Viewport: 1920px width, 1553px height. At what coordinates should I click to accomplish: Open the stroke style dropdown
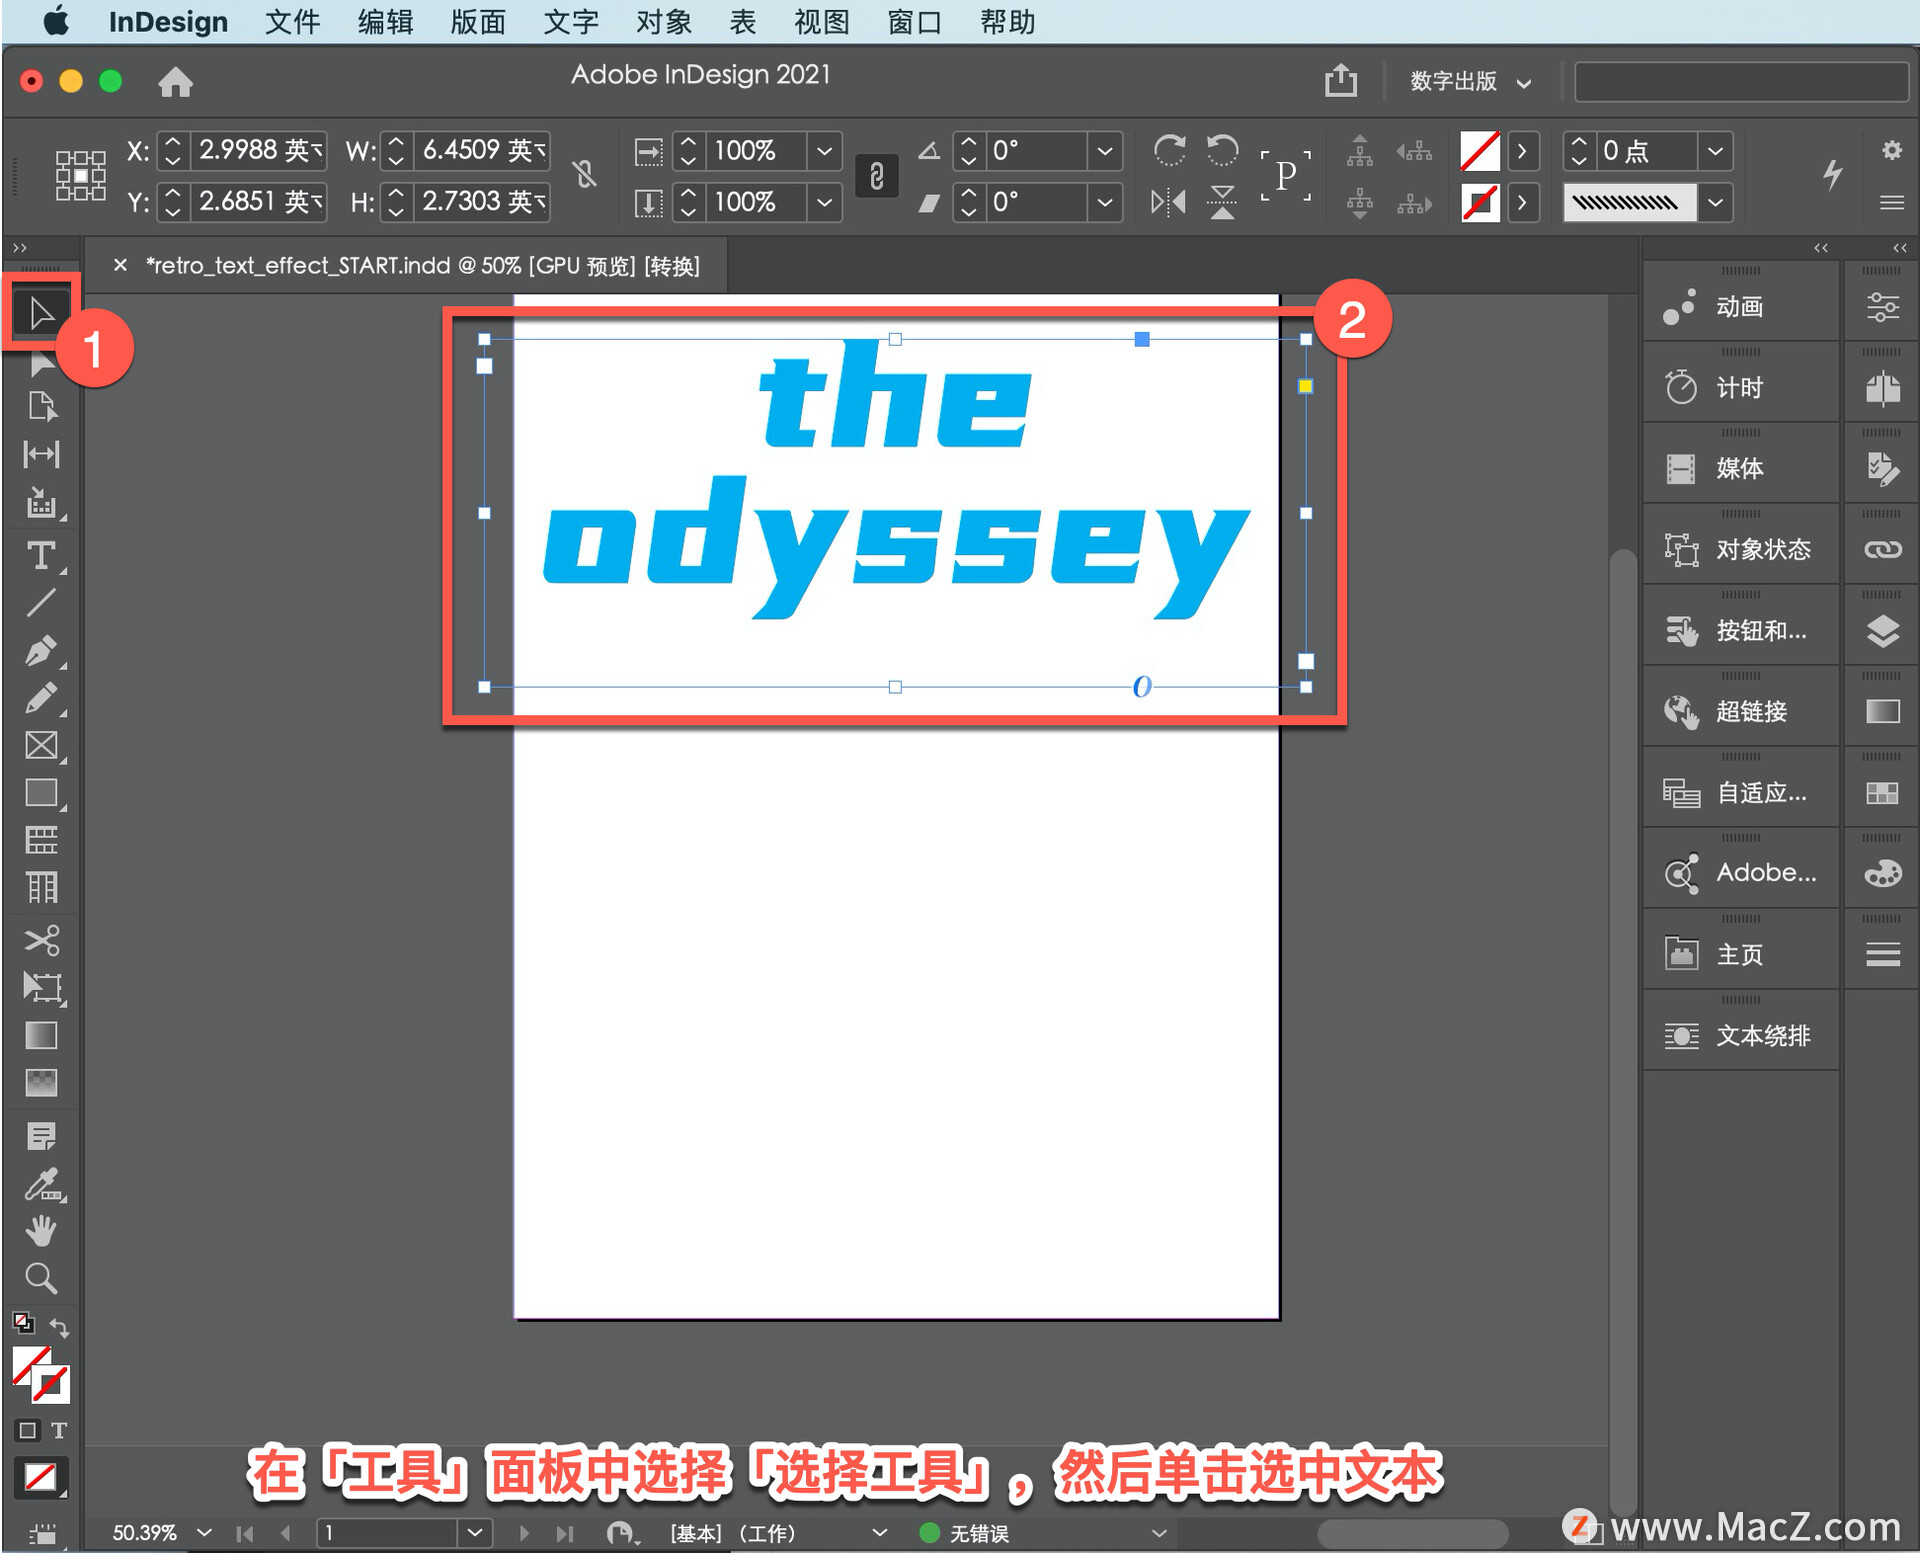point(1715,202)
